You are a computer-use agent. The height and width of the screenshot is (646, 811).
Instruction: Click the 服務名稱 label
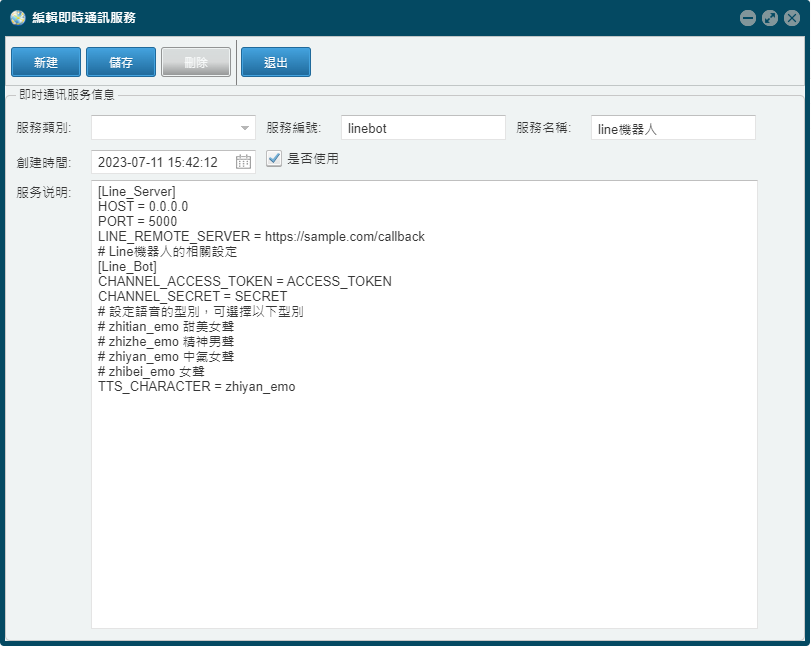click(x=543, y=128)
